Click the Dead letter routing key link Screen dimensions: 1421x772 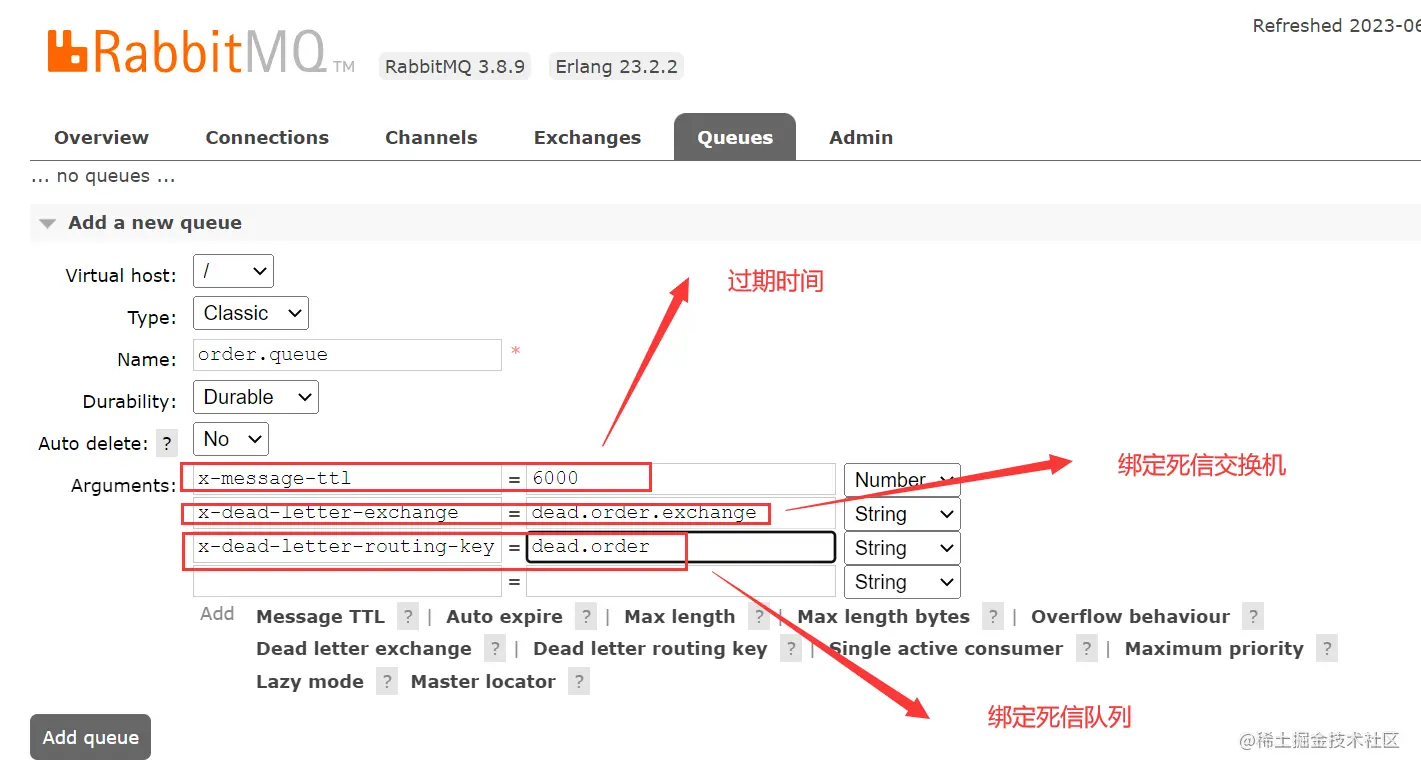click(x=650, y=648)
